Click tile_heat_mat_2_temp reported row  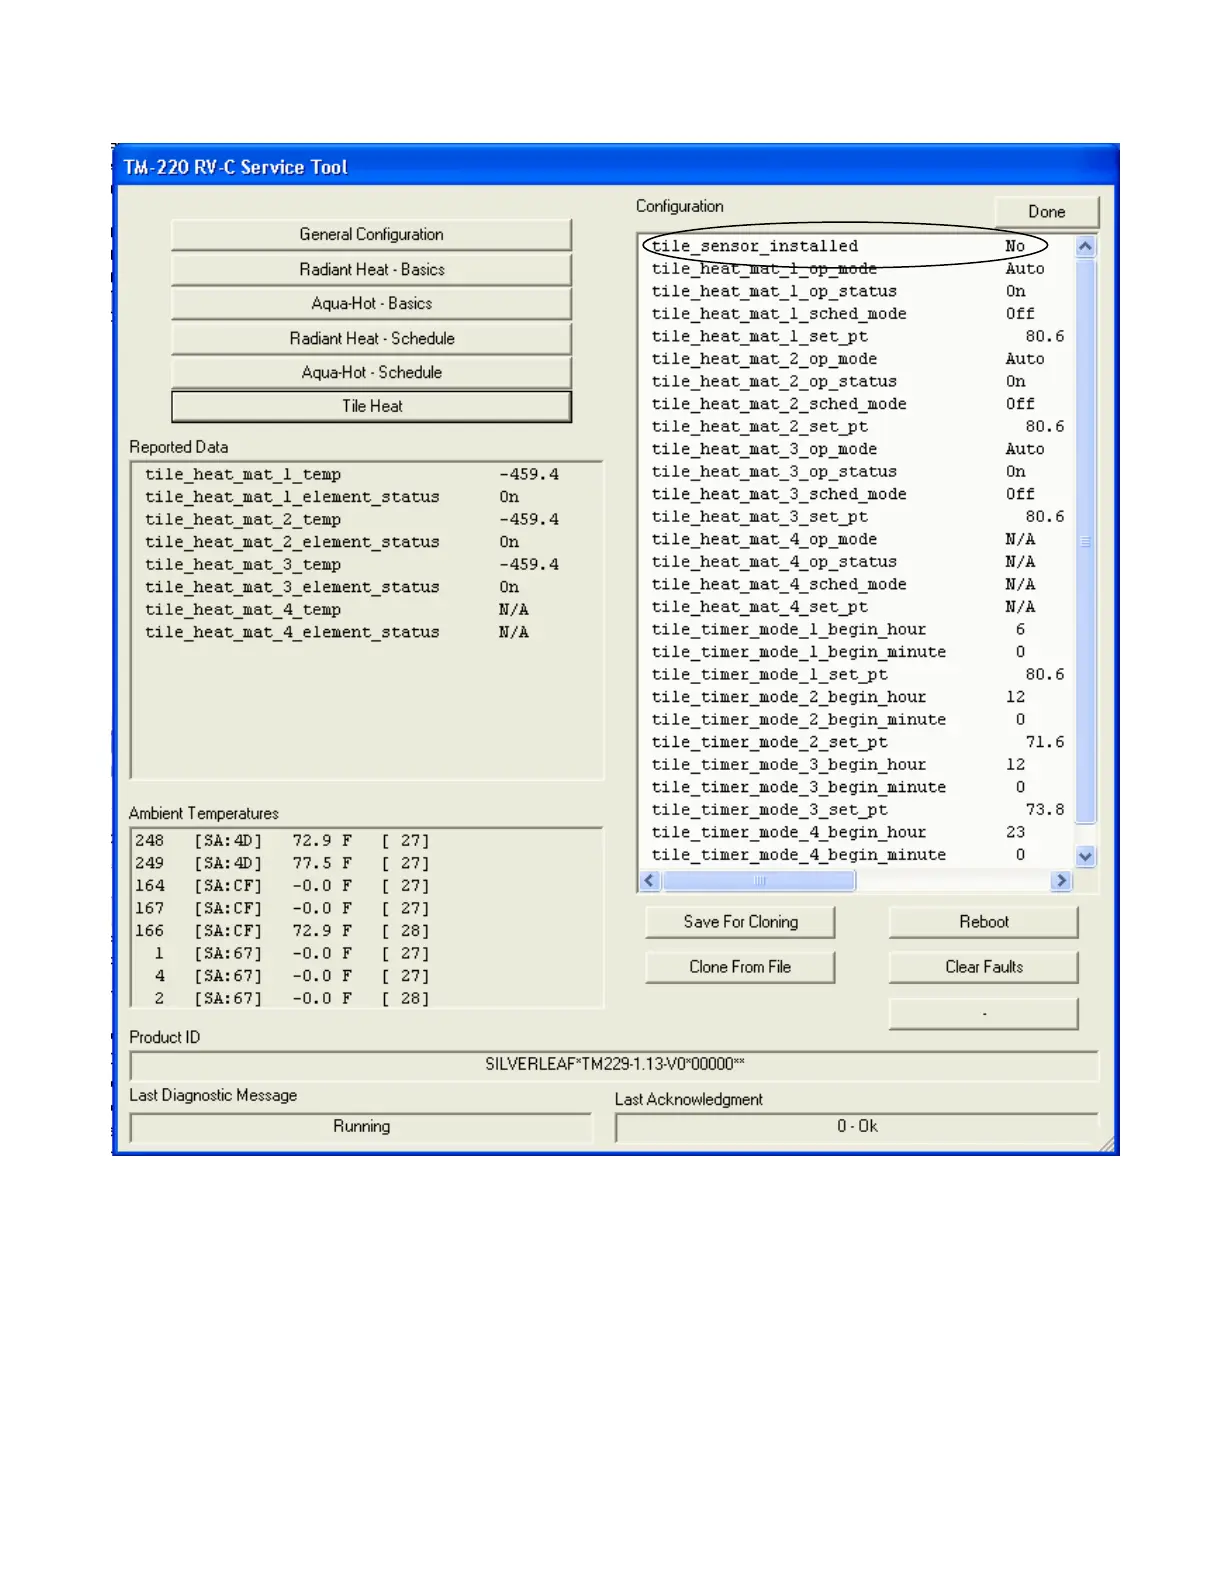[367, 519]
